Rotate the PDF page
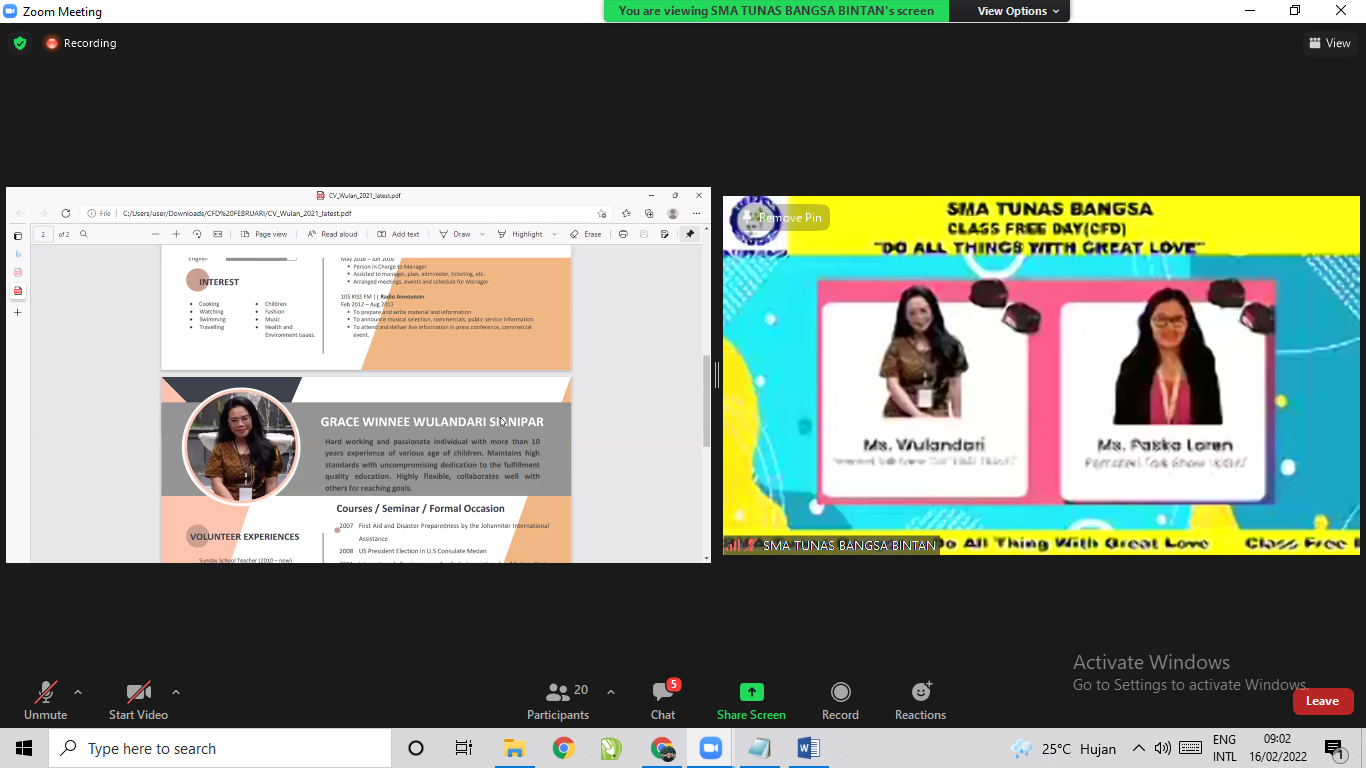Image resolution: width=1366 pixels, height=768 pixels. (197, 234)
